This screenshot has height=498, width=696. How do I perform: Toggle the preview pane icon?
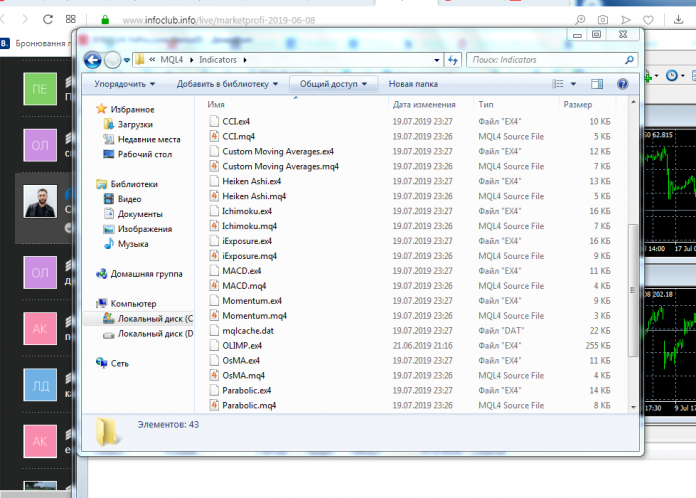tap(597, 84)
